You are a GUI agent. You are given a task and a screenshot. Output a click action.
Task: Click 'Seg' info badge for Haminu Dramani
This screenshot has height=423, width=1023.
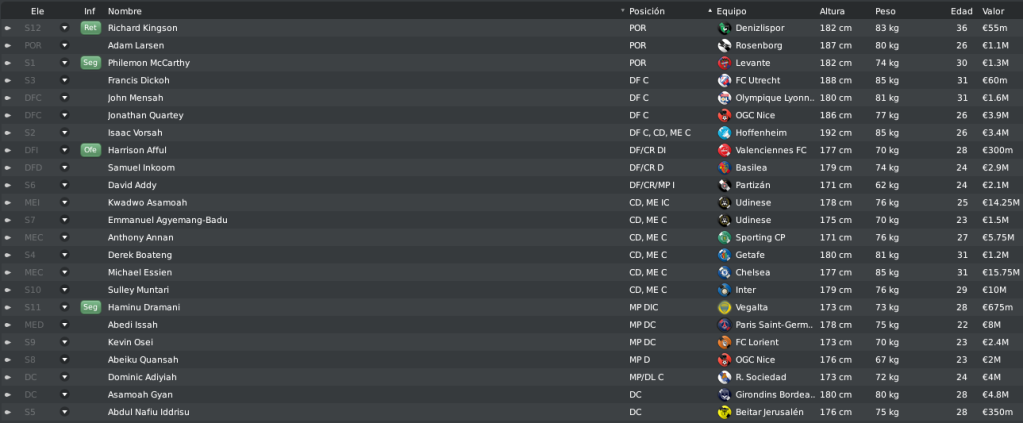click(91, 307)
